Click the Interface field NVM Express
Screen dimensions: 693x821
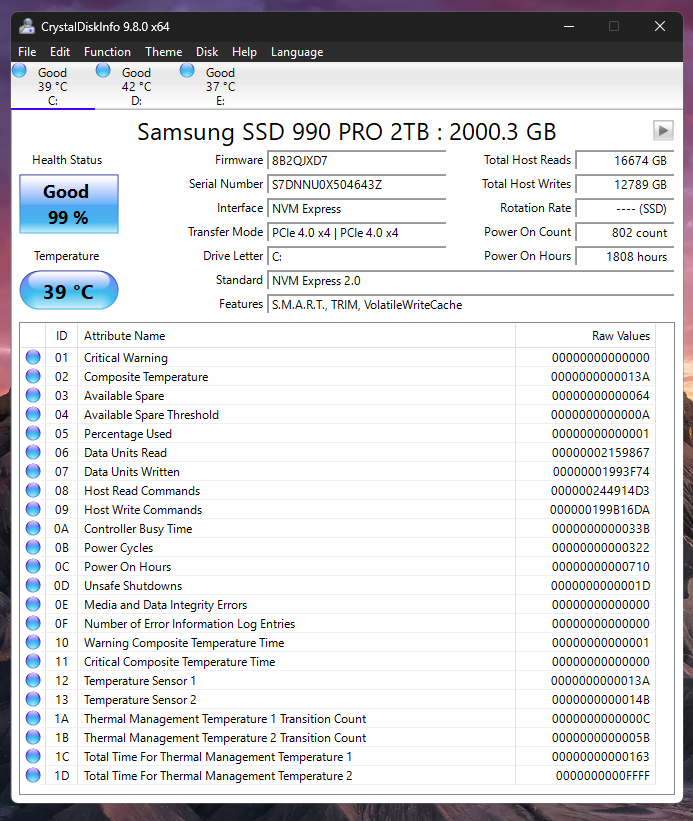[356, 208]
